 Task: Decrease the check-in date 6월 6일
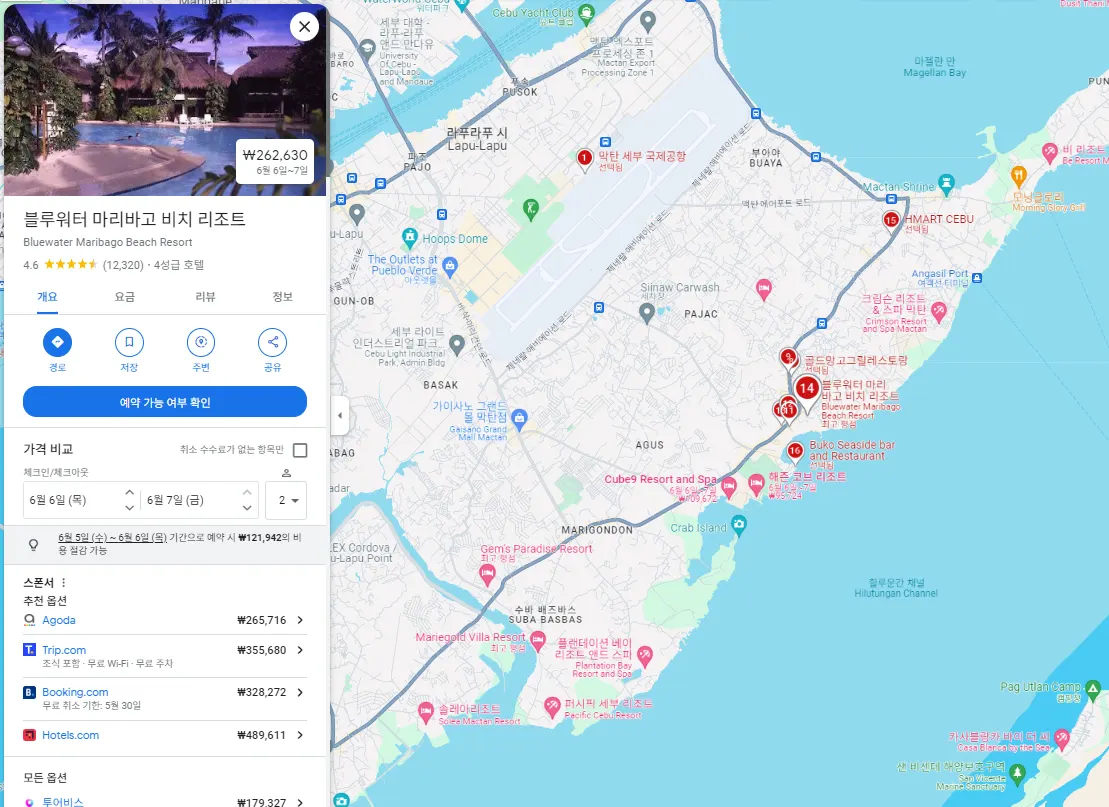click(x=129, y=508)
